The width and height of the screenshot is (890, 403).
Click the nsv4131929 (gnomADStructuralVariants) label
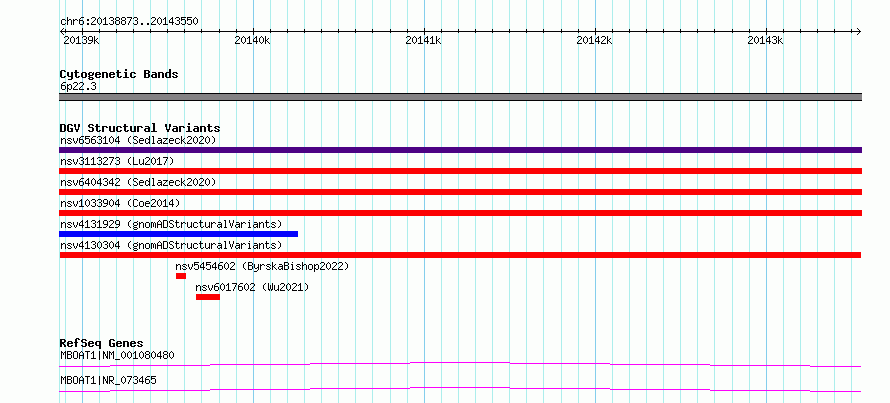tap(171, 224)
